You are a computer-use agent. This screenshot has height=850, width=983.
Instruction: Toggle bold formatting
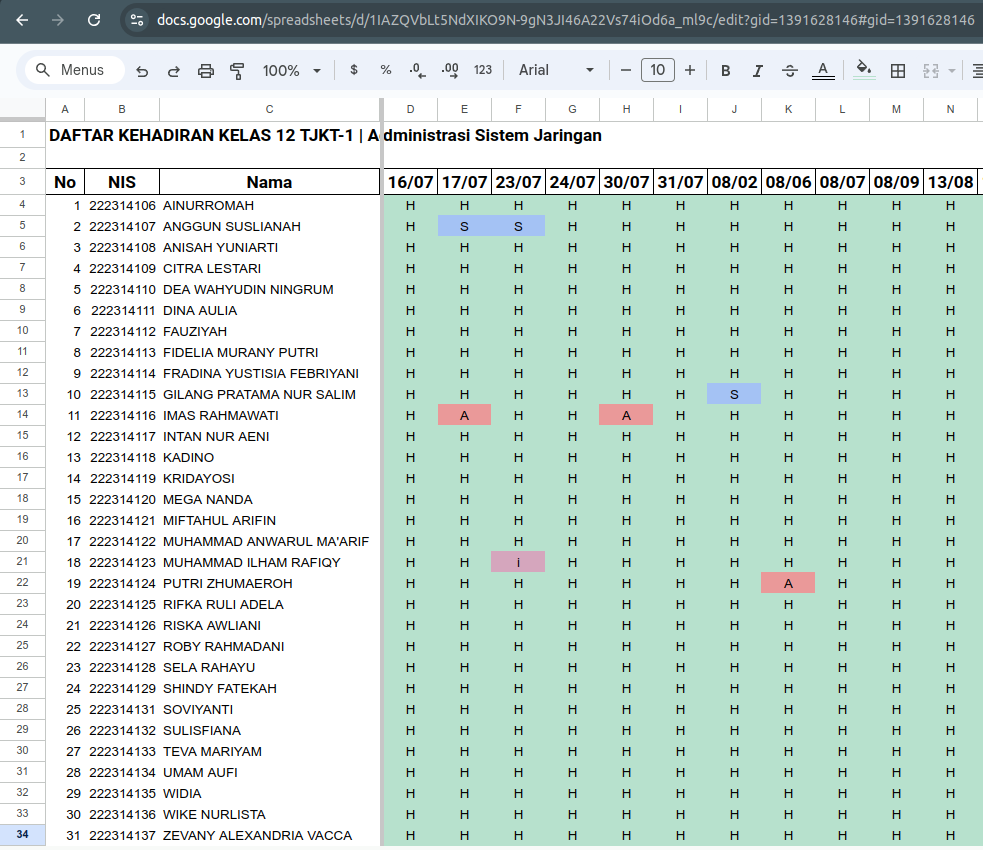(725, 70)
